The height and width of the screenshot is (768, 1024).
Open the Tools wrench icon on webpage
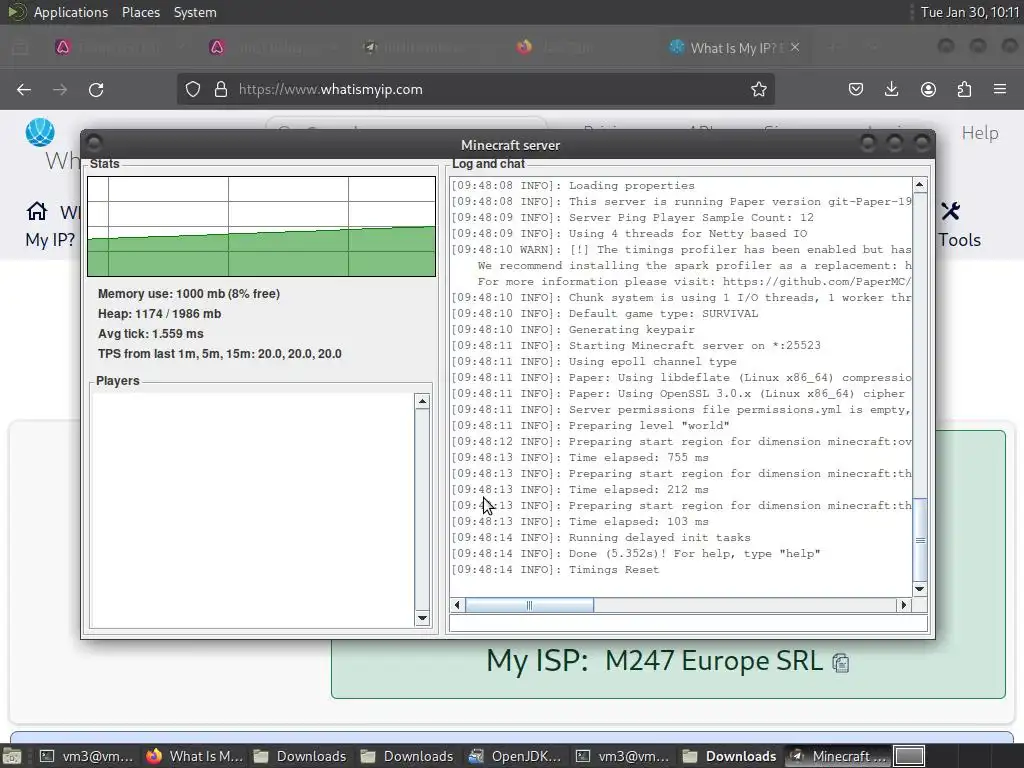click(950, 211)
